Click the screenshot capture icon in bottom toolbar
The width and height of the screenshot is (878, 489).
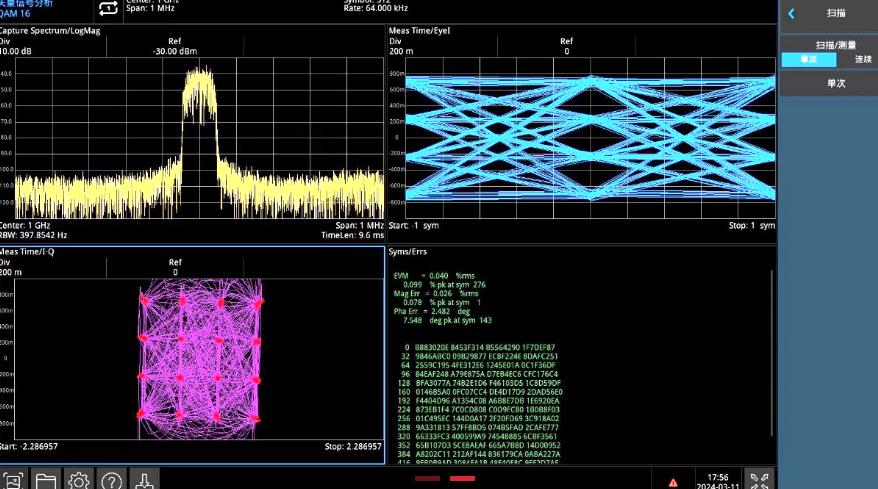click(x=12, y=480)
